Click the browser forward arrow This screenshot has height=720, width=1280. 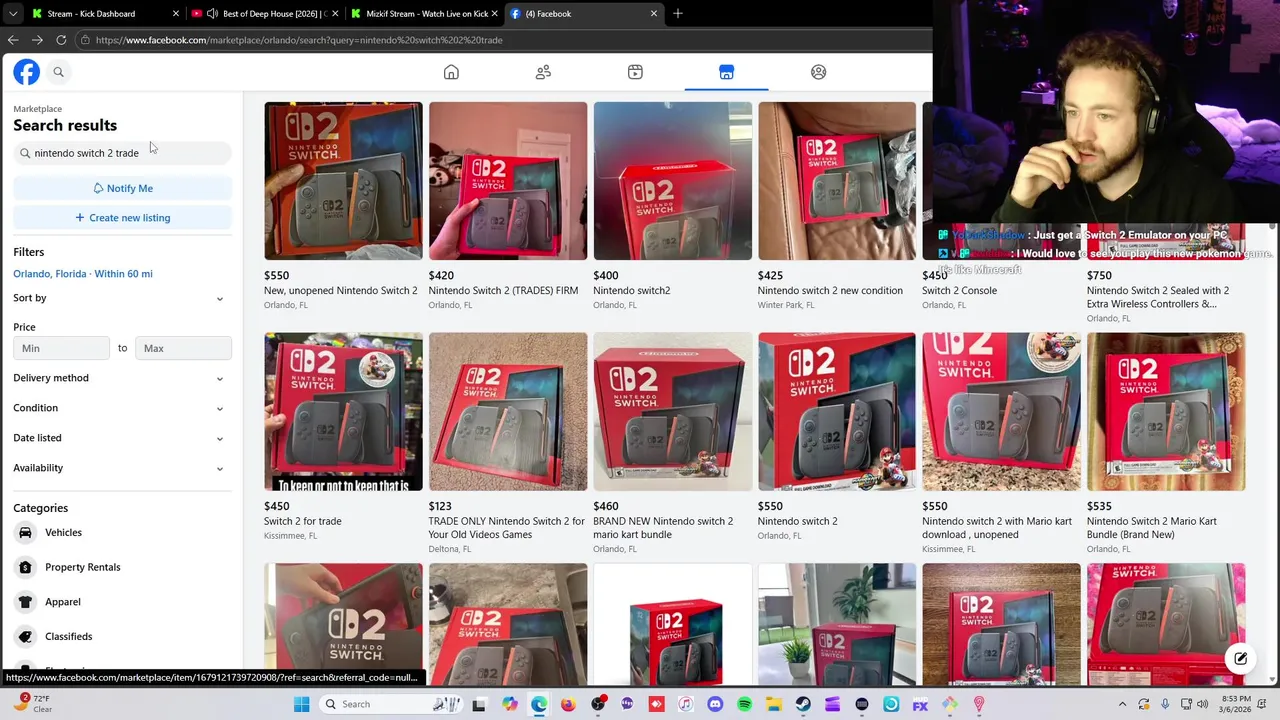37,40
